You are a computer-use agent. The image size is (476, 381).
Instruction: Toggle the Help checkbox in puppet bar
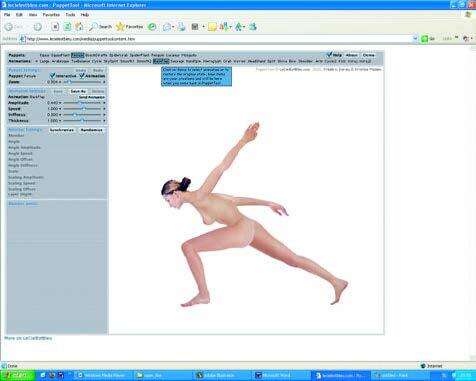tap(330, 55)
